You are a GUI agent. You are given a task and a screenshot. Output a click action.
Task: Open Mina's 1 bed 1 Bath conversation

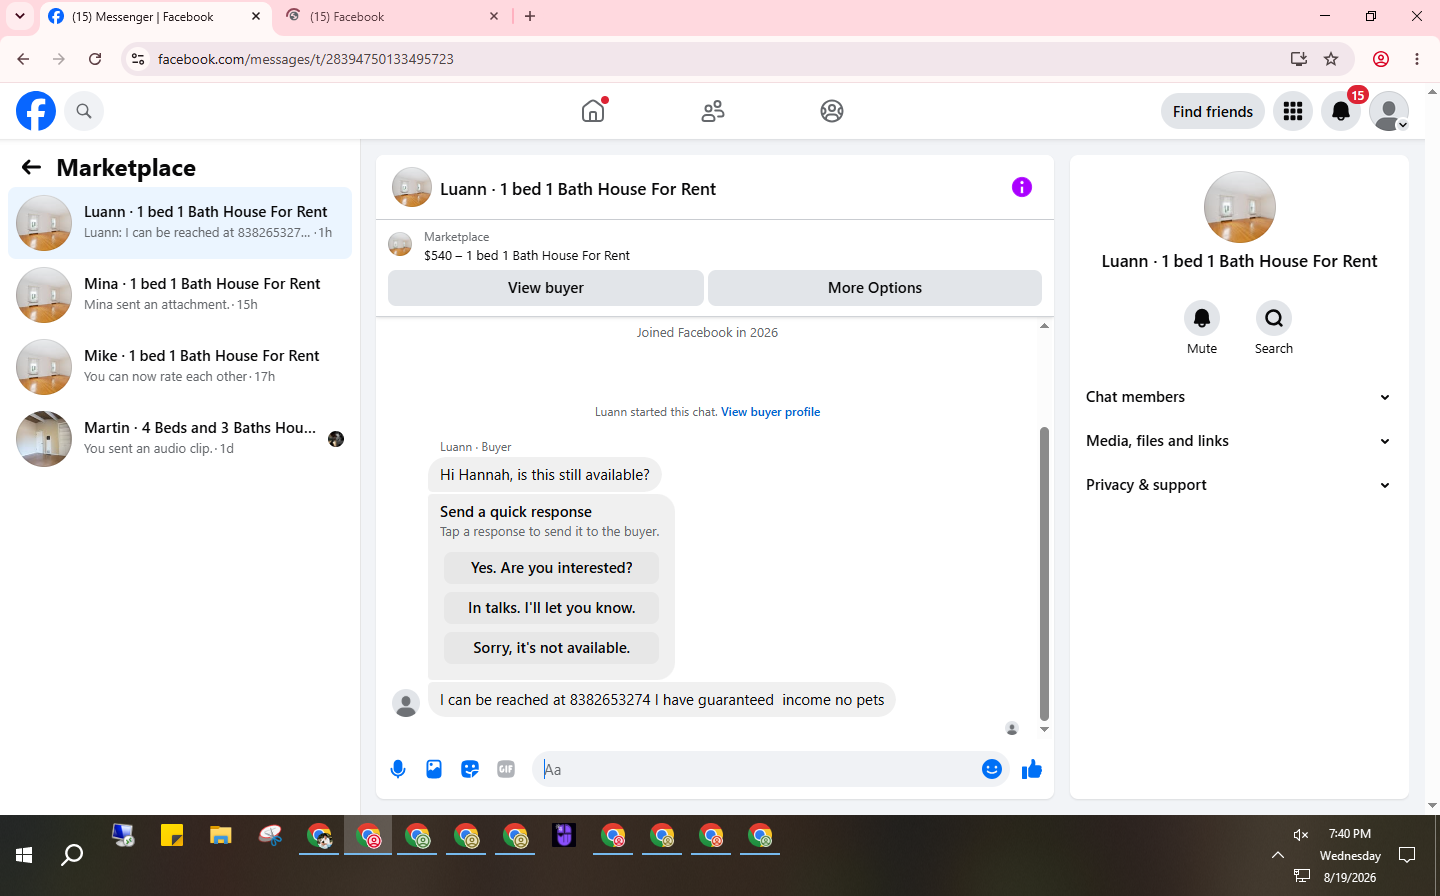[x=180, y=295]
